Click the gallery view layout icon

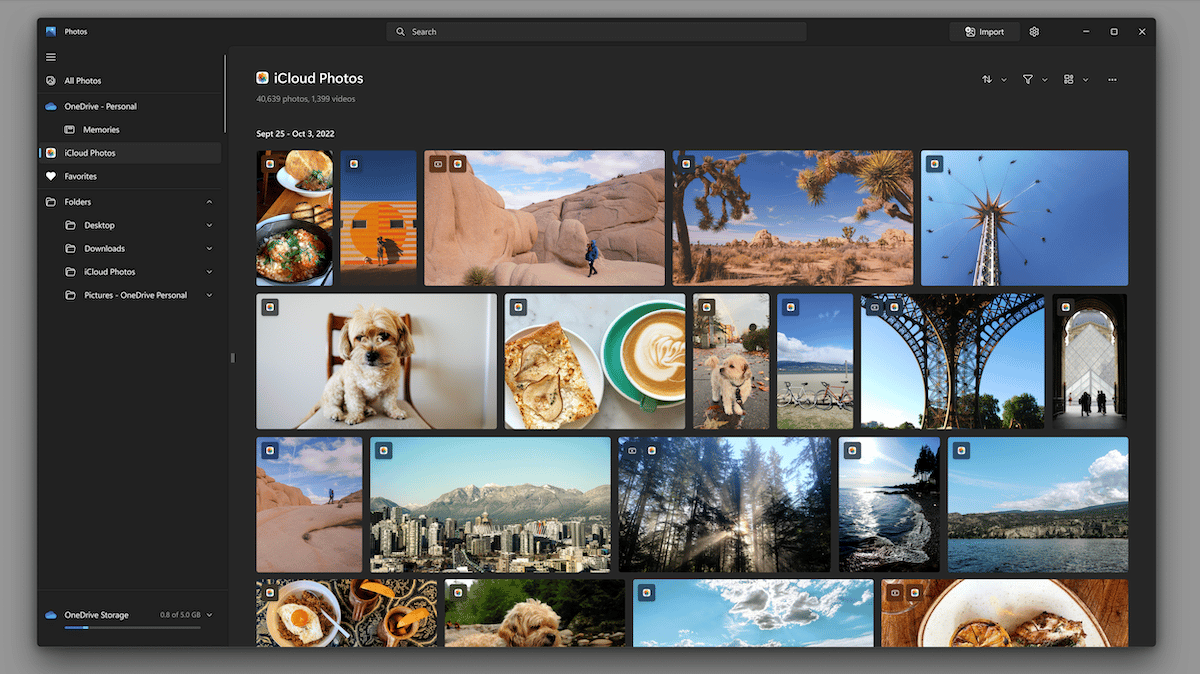click(x=1068, y=80)
